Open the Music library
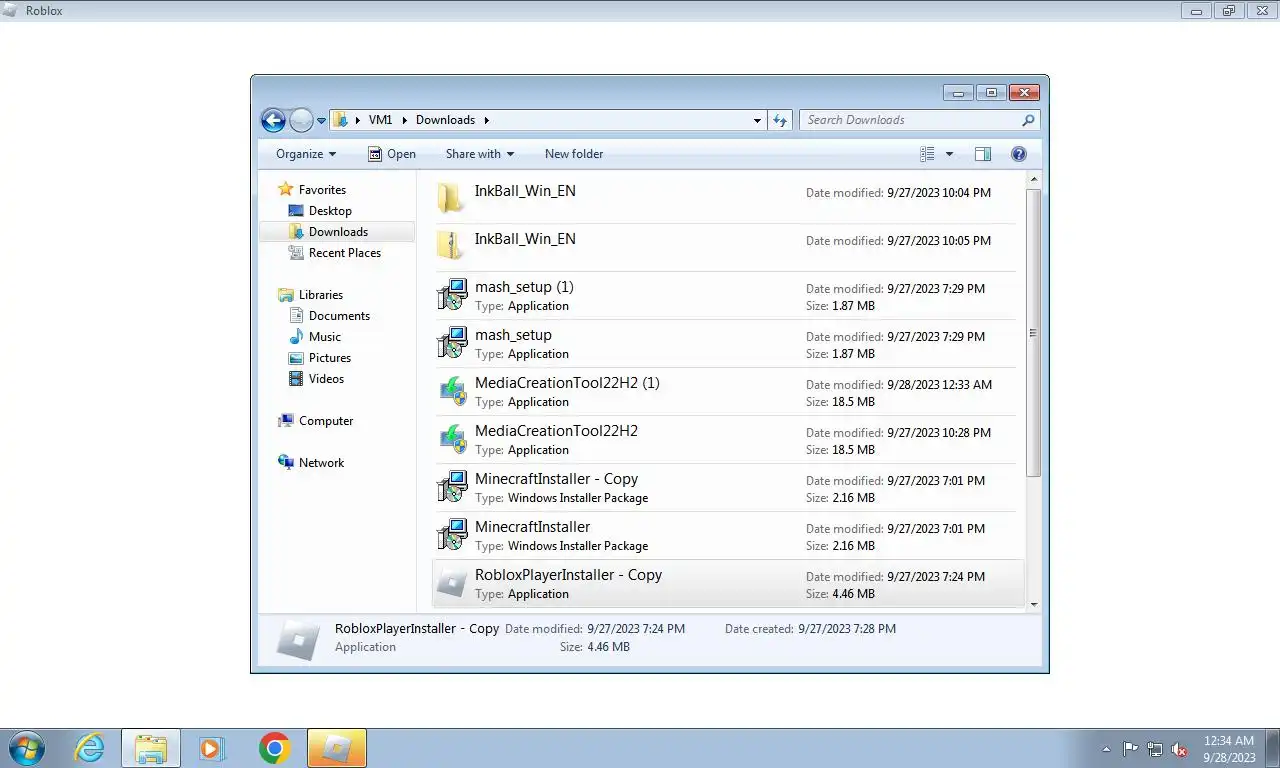 click(324, 337)
